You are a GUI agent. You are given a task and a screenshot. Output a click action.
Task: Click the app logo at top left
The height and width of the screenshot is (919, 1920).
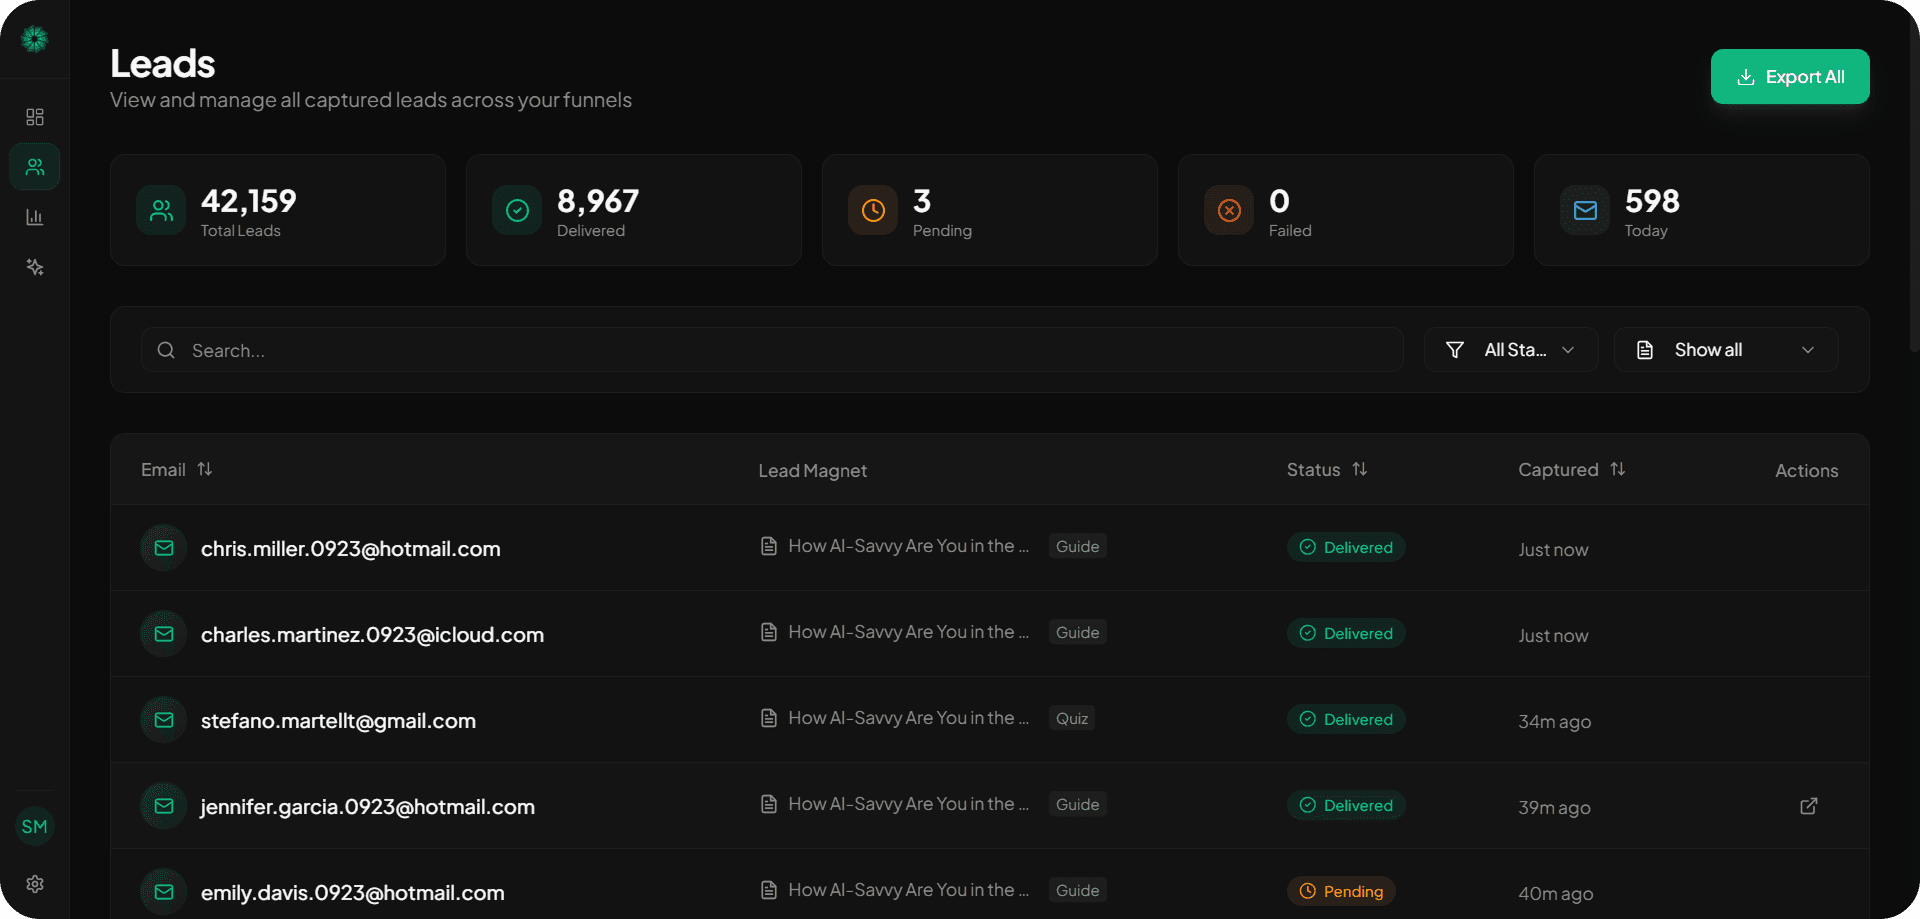click(x=34, y=38)
